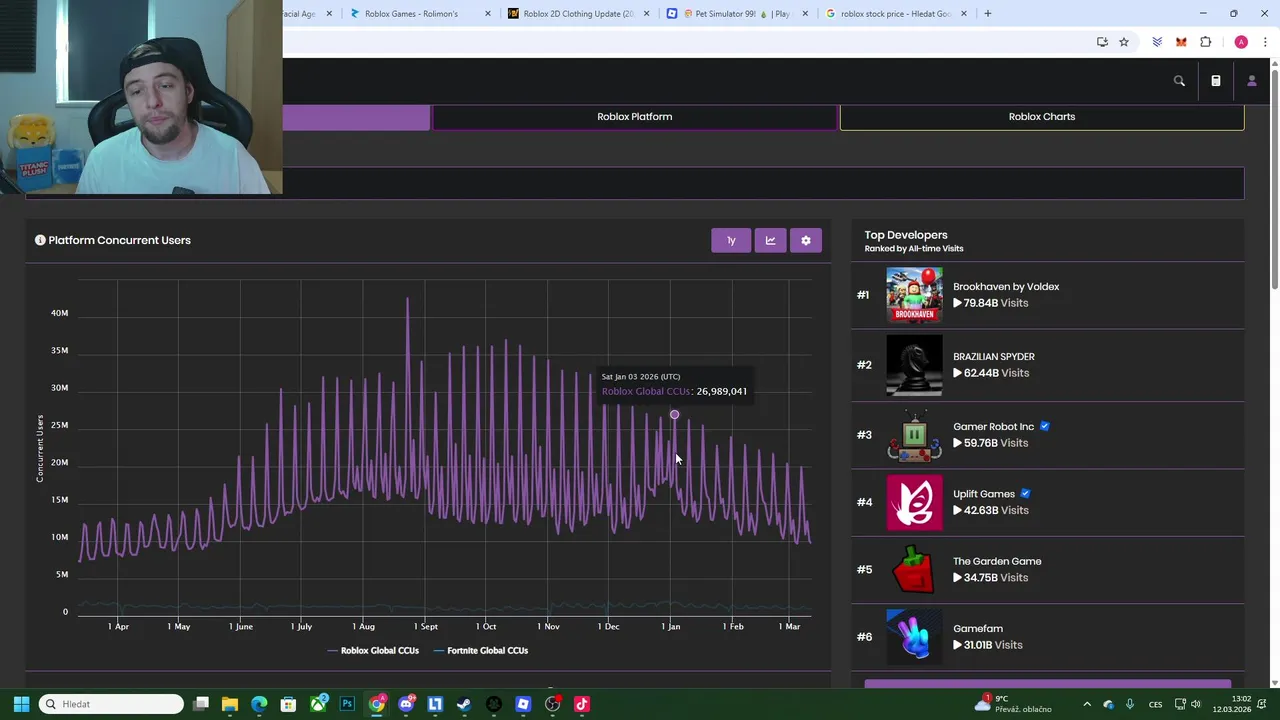Open the MetaMask fox extension
This screenshot has height=720, width=1280.
click(1181, 42)
